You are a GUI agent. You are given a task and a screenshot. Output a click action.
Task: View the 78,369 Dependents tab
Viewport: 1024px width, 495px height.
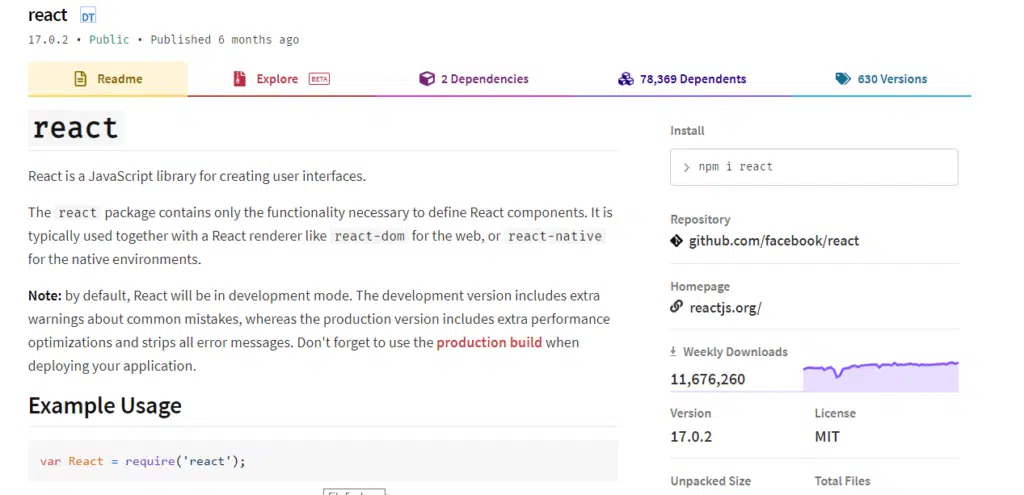pos(682,79)
